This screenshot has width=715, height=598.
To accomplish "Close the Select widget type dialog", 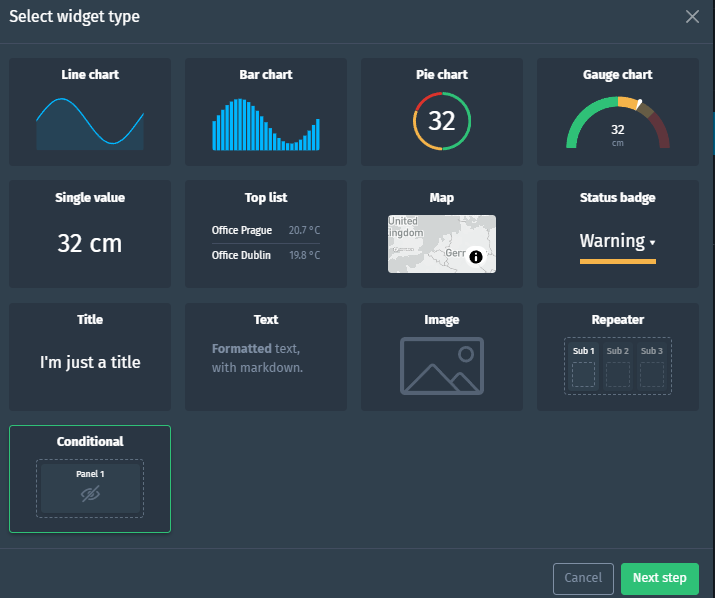I will point(692,16).
